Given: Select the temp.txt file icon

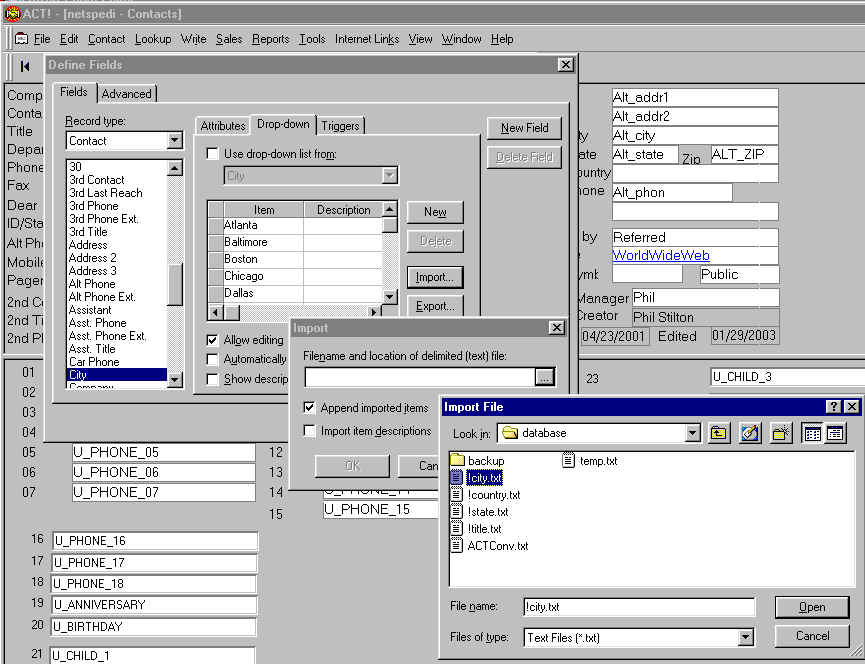Looking at the screenshot, I should (x=568, y=460).
